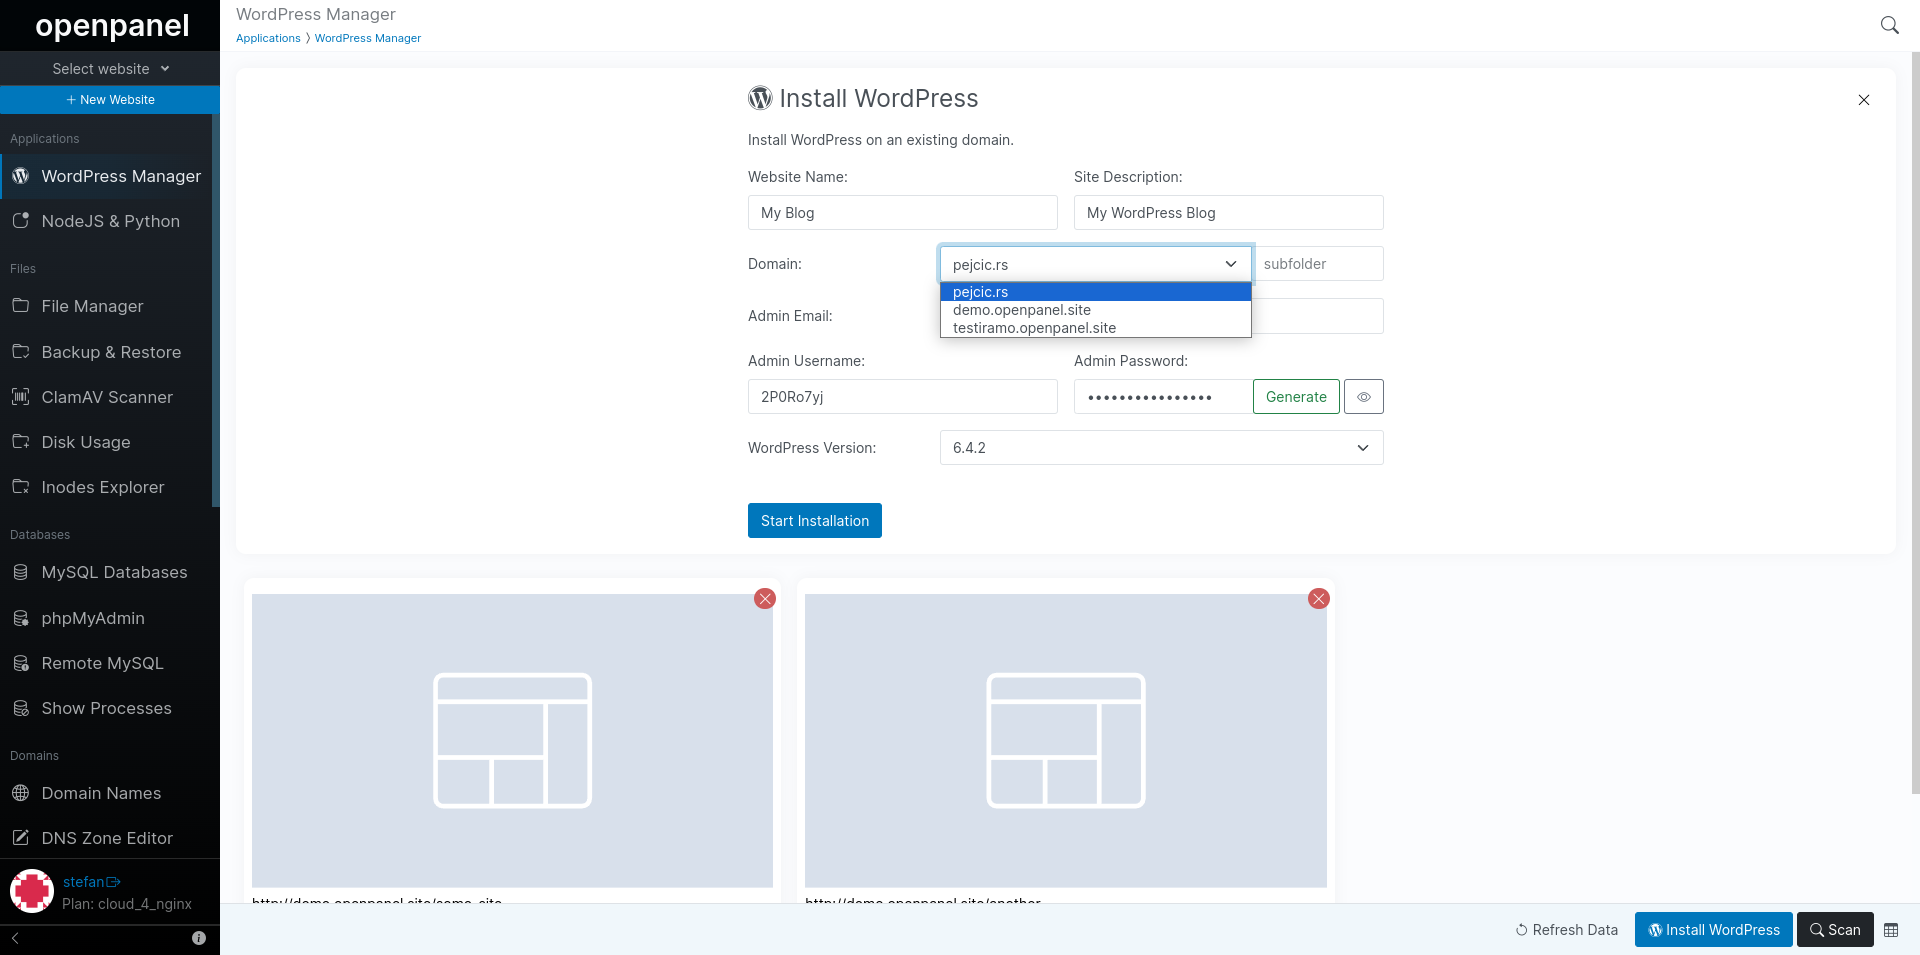Click the phpMyAdmin sidebar icon
The height and width of the screenshot is (955, 1920).
21,618
